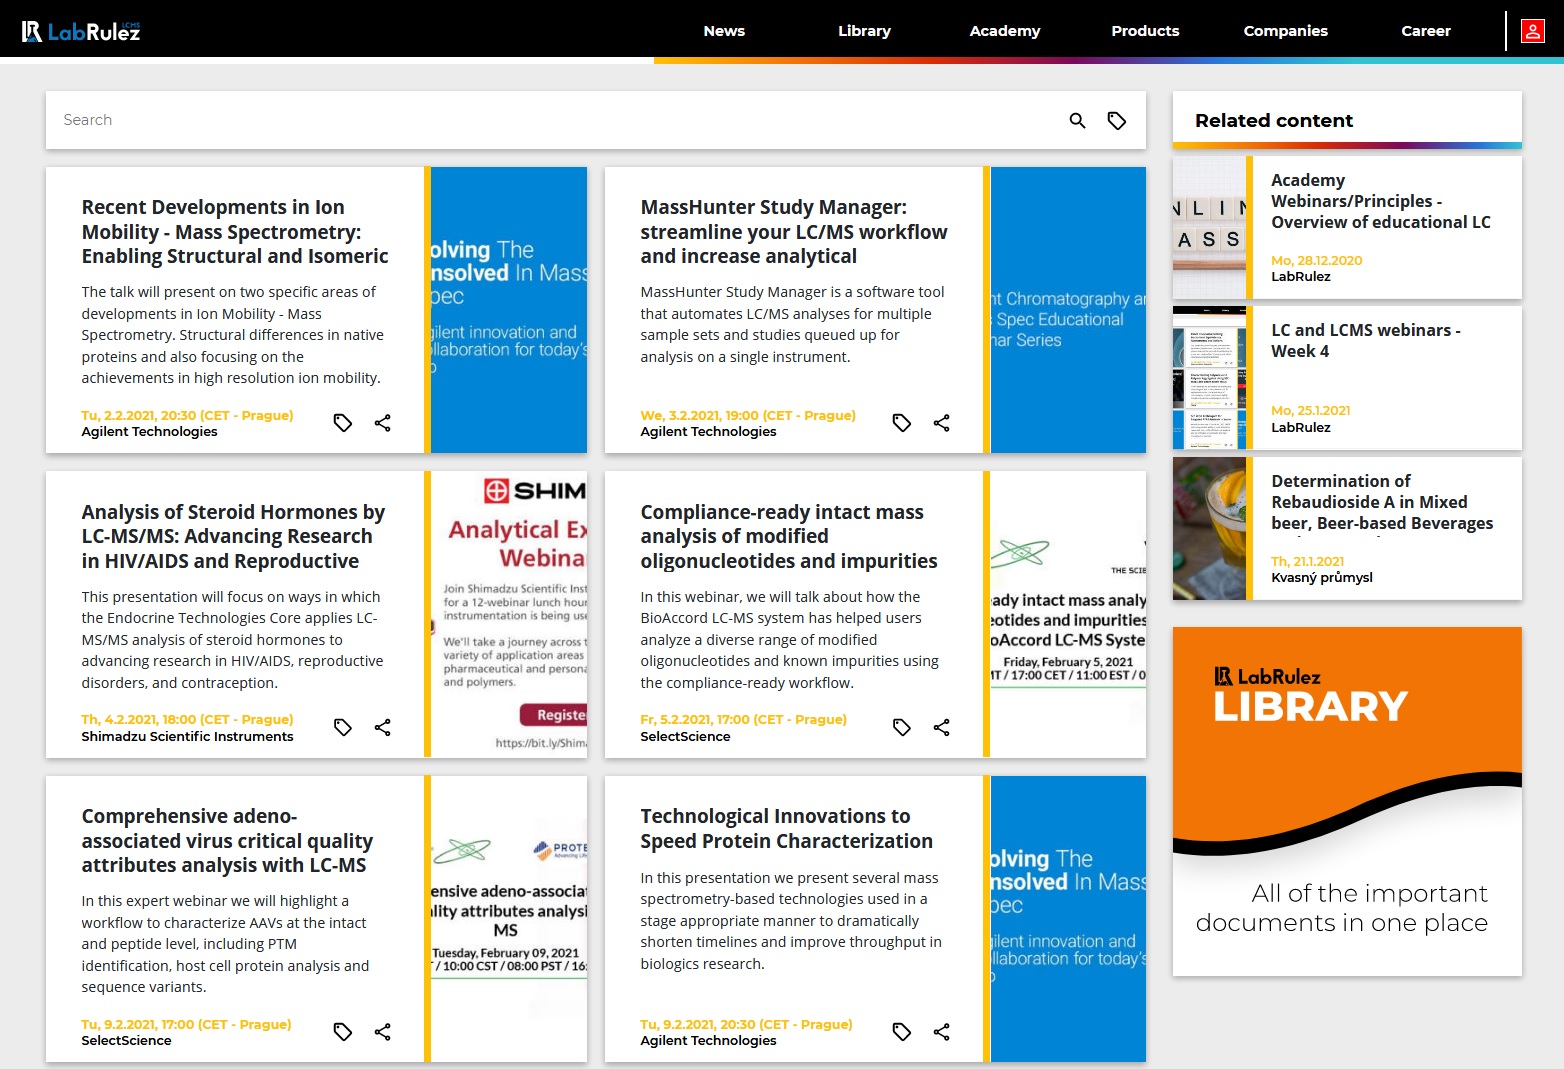Click tag icon on MassHunter Study Manager card
This screenshot has height=1069, width=1564.
[x=902, y=423]
